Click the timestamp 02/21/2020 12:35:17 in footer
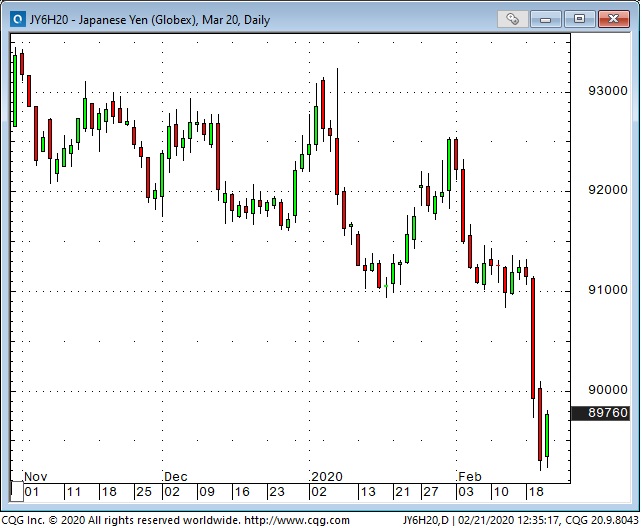This screenshot has height=528, width=642. [508, 521]
